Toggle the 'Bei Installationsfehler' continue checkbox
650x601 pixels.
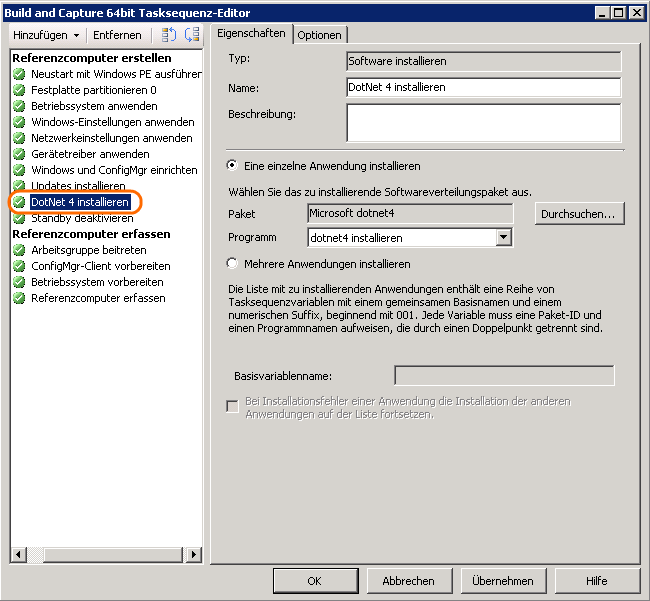coord(233,402)
